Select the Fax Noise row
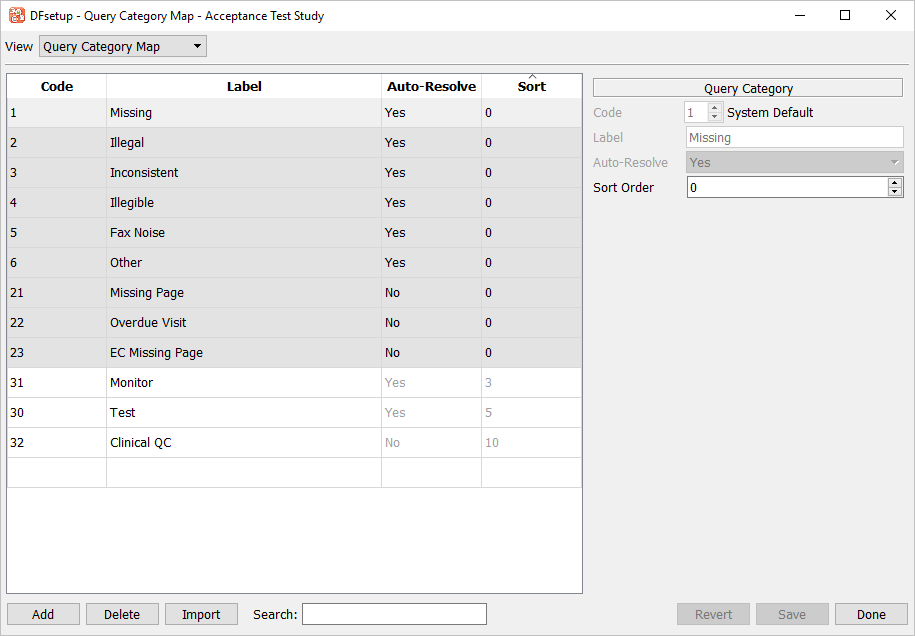Image resolution: width=915 pixels, height=636 pixels. pyautogui.click(x=137, y=233)
